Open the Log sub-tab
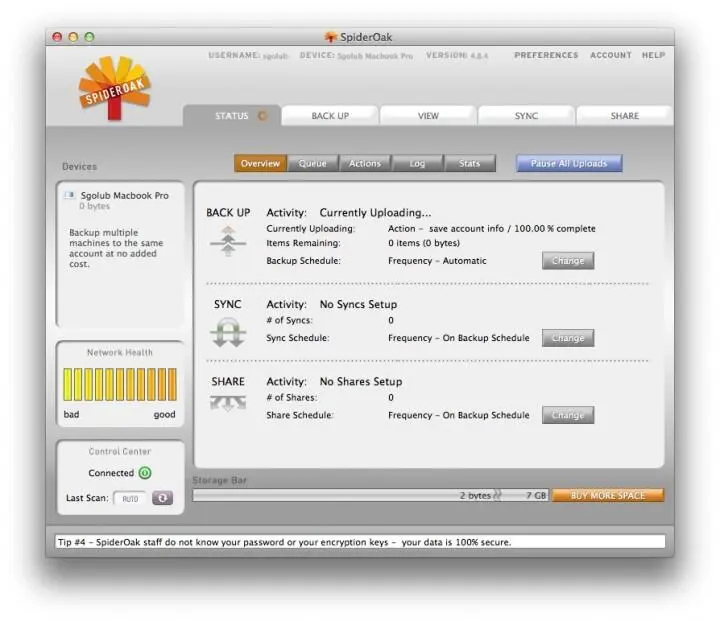Screen dimensions: 720x621 [x=417, y=164]
